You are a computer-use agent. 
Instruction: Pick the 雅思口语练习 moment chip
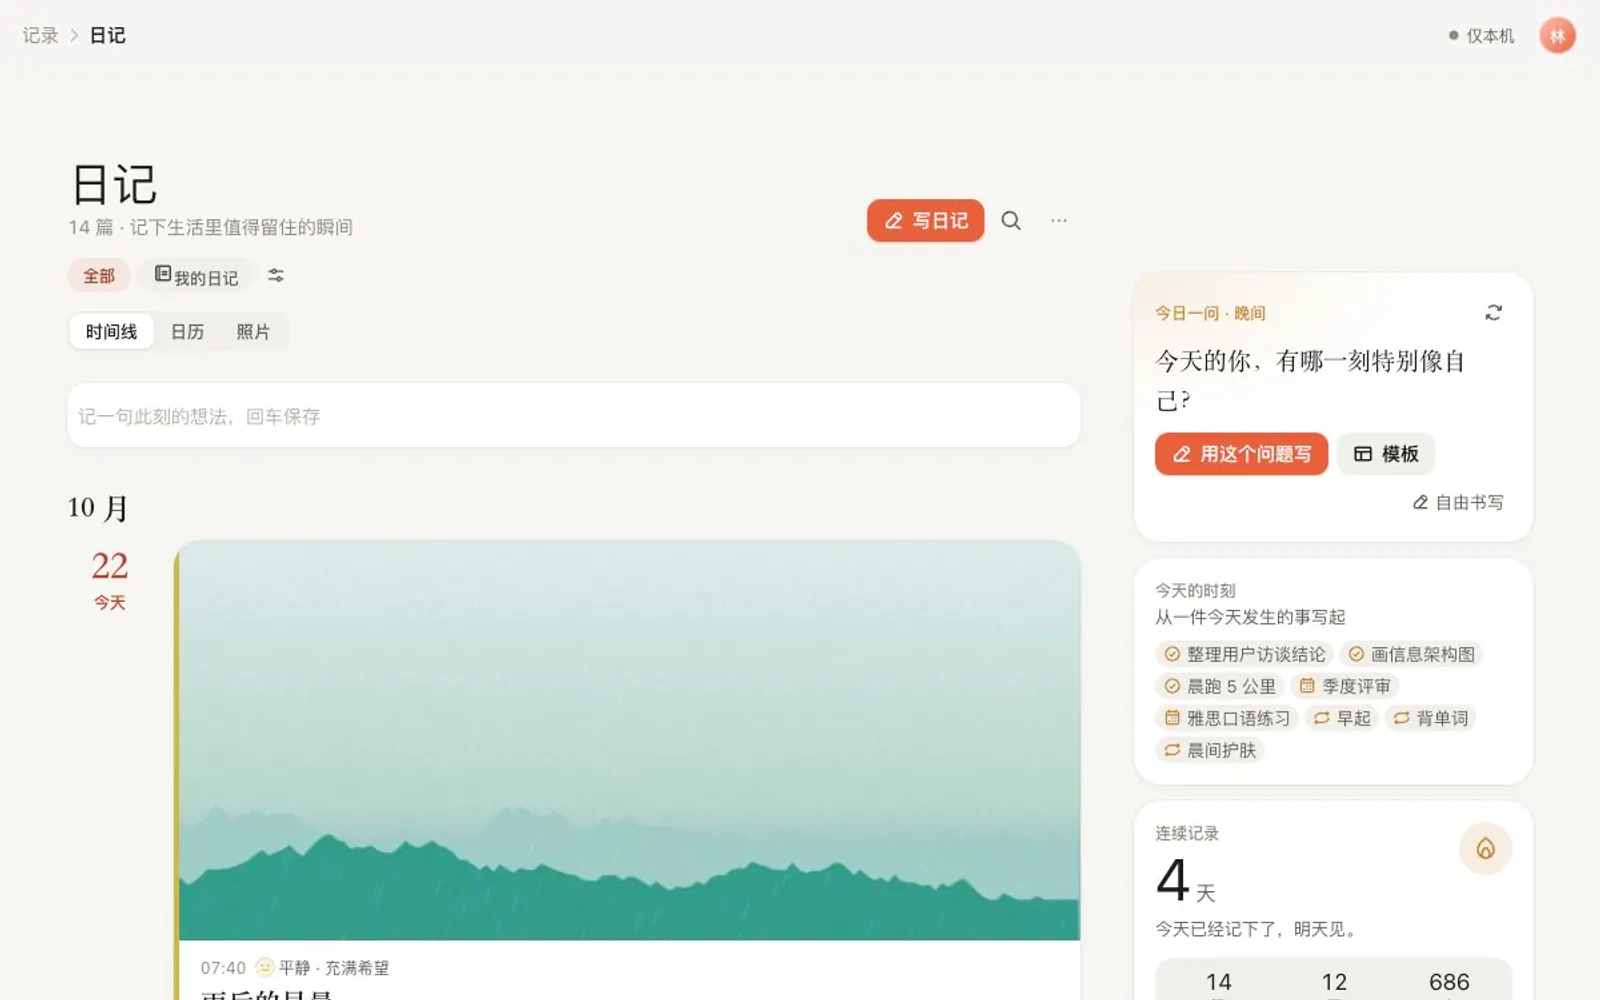(1227, 719)
